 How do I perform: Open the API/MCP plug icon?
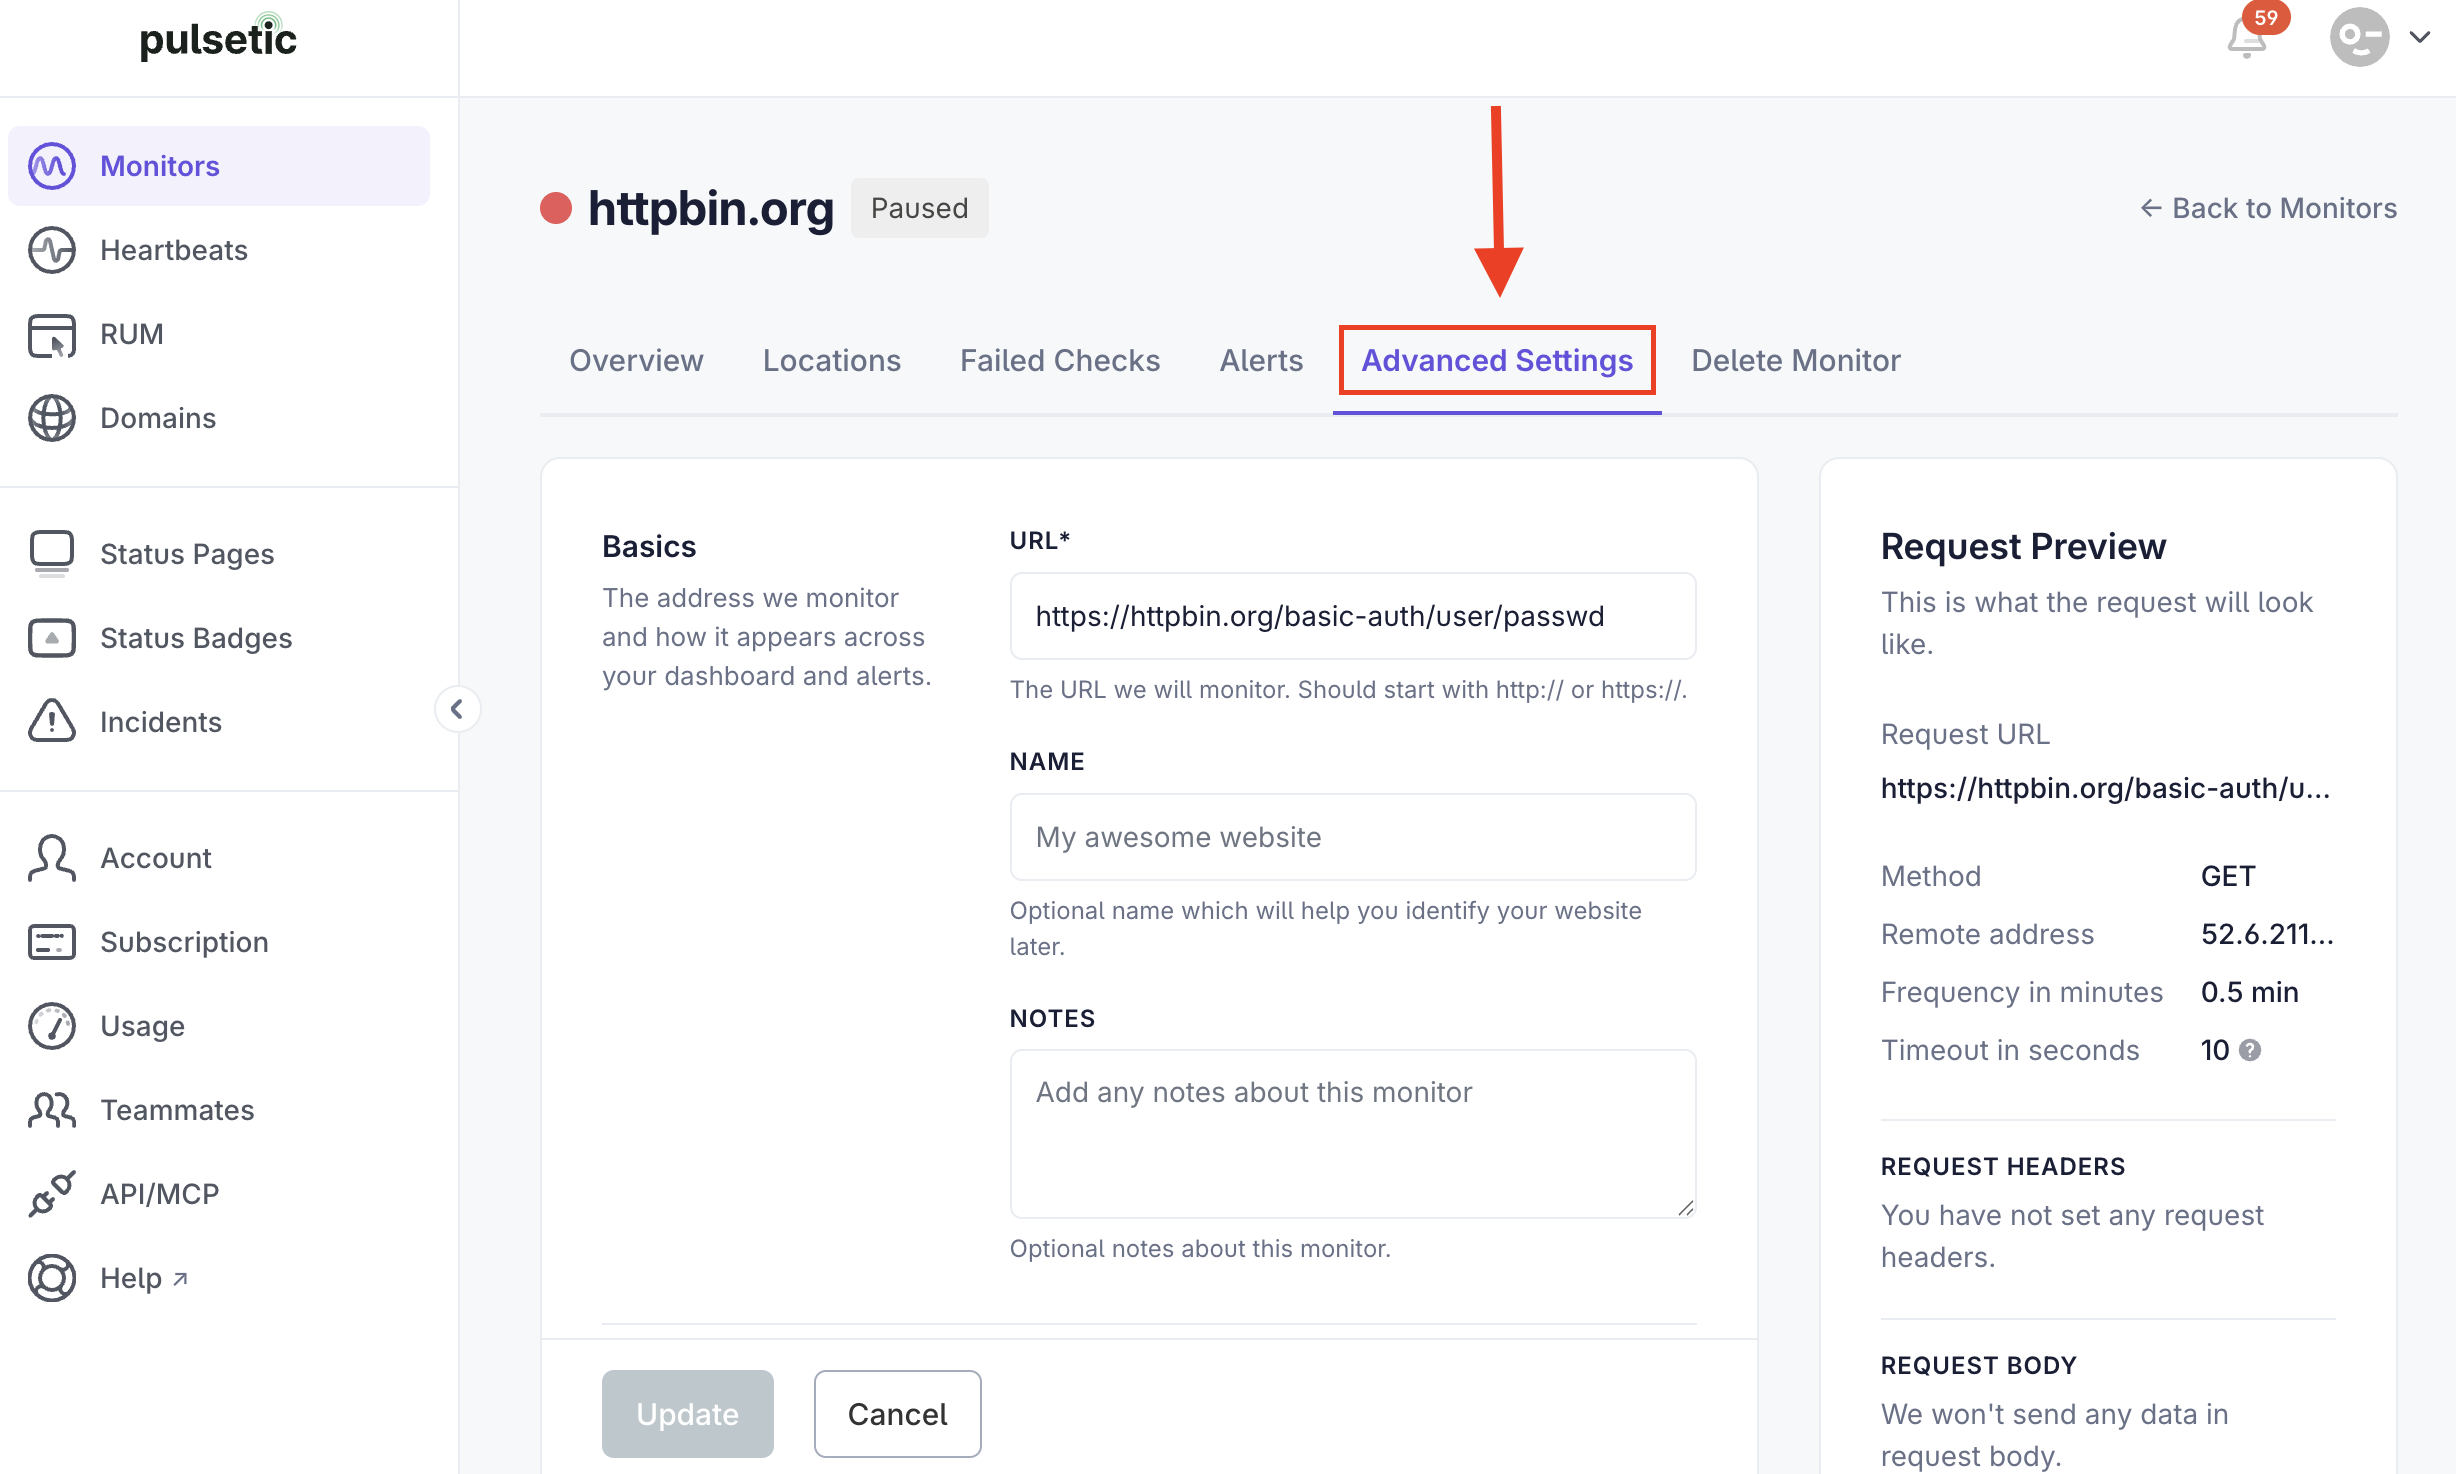52,1193
